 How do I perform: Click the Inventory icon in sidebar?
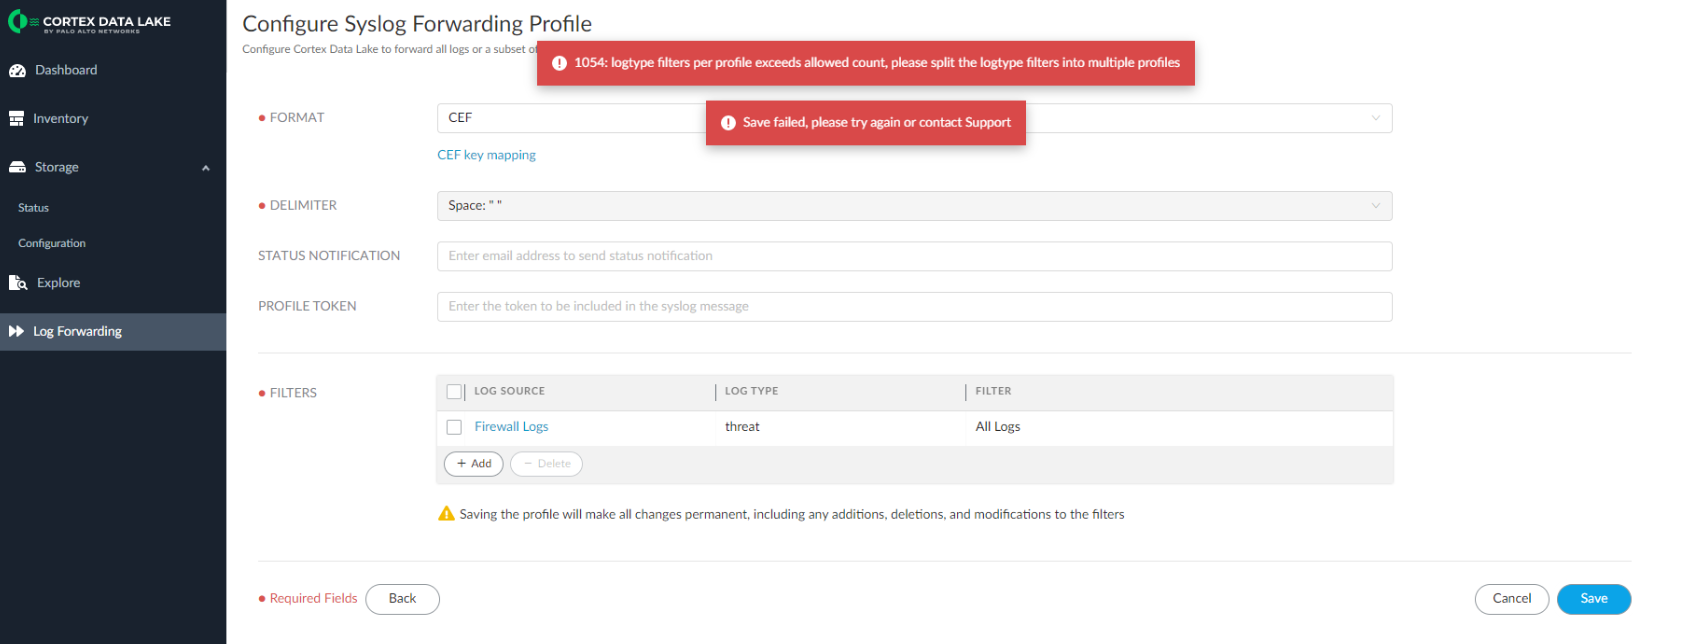point(16,118)
